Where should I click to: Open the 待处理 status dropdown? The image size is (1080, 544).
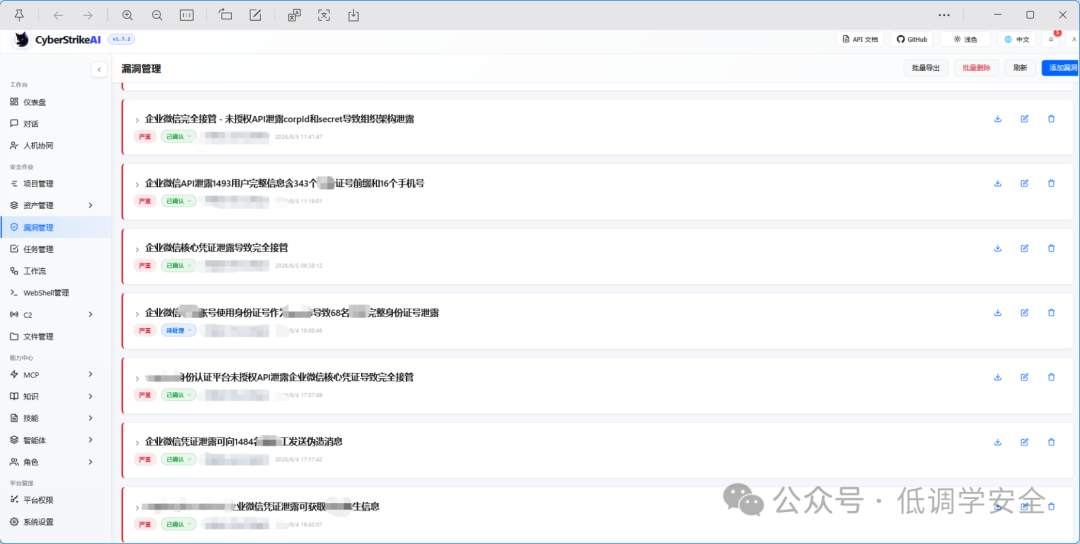pyautogui.click(x=178, y=331)
